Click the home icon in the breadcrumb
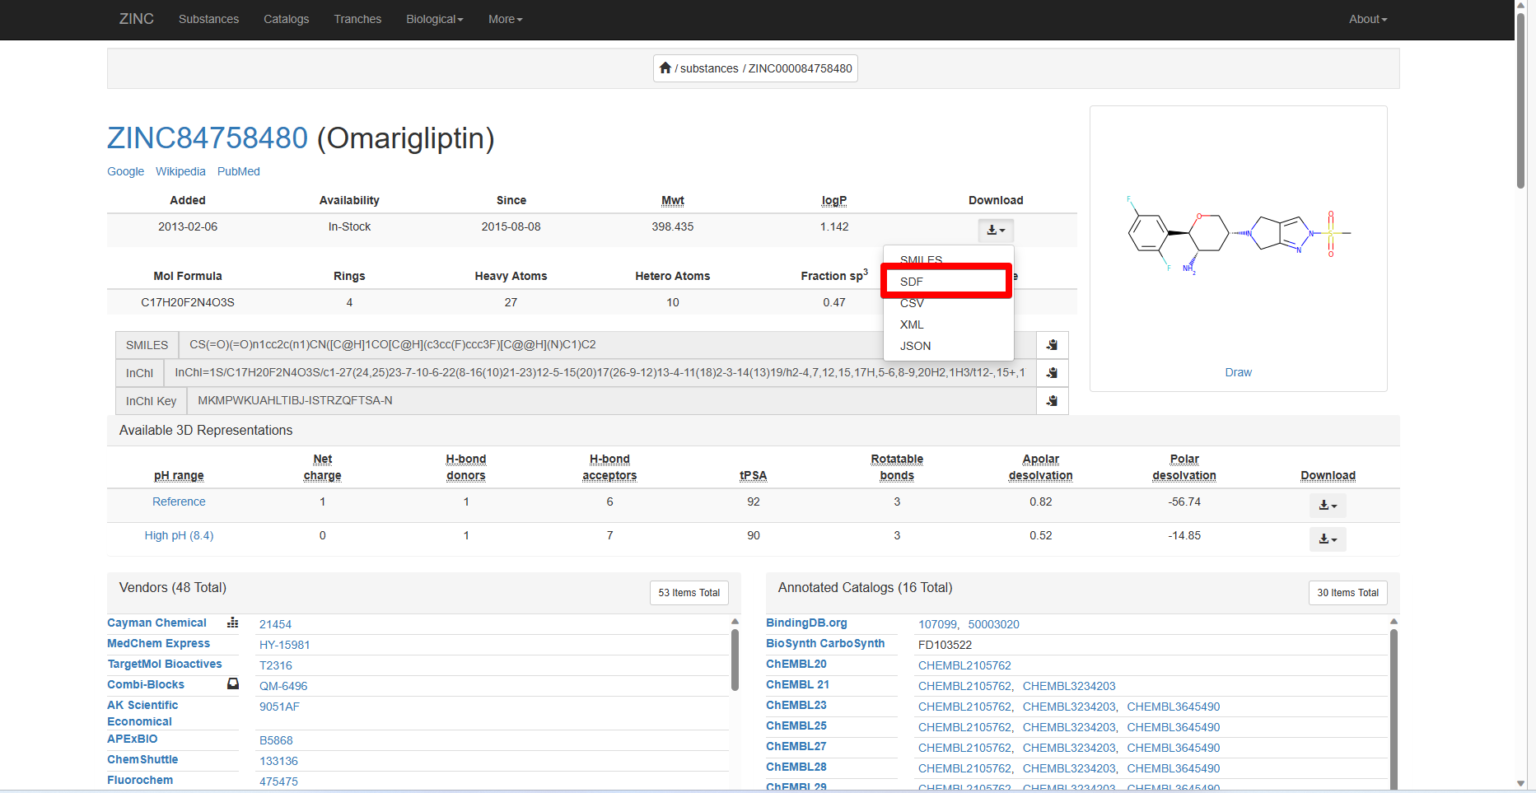1536x793 pixels. pyautogui.click(x=665, y=67)
